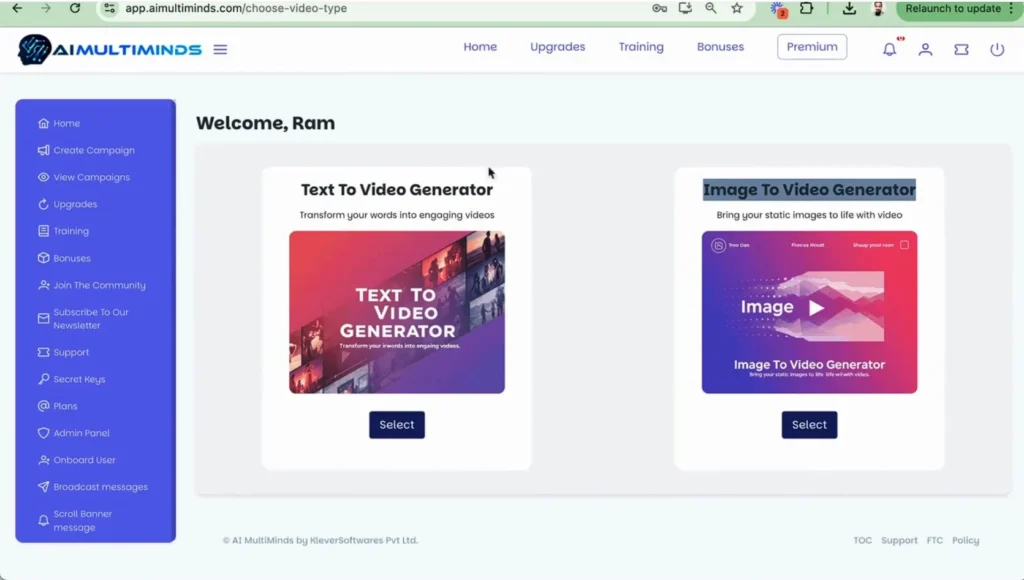Open the user profile icon in header
This screenshot has height=580, width=1024.
[925, 49]
